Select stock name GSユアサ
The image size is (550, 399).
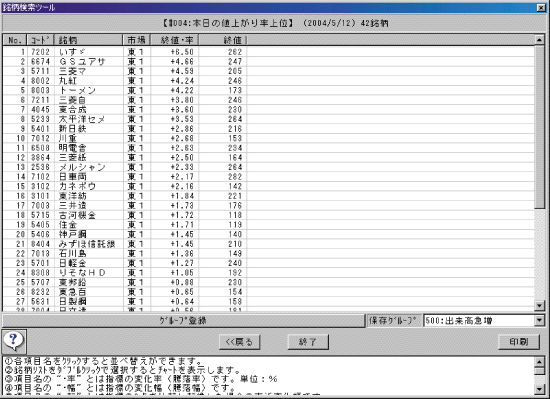tap(82, 62)
